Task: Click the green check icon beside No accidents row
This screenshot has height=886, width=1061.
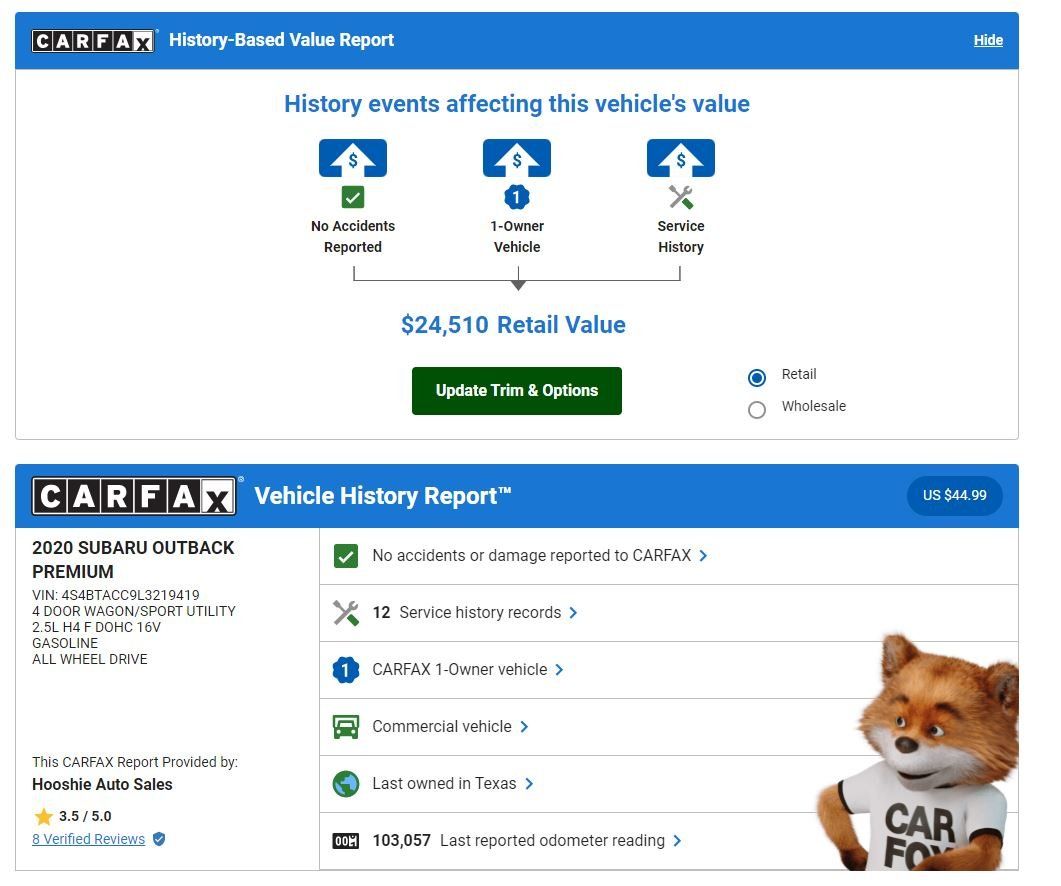Action: (346, 556)
